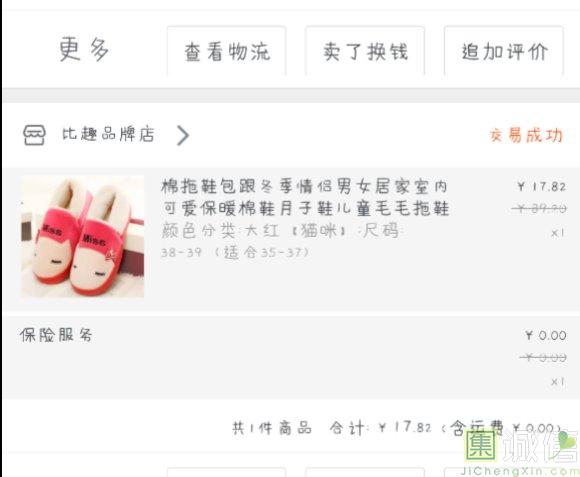Click the x1 quantity beside the slippers
580x477 pixels.
[558, 233]
